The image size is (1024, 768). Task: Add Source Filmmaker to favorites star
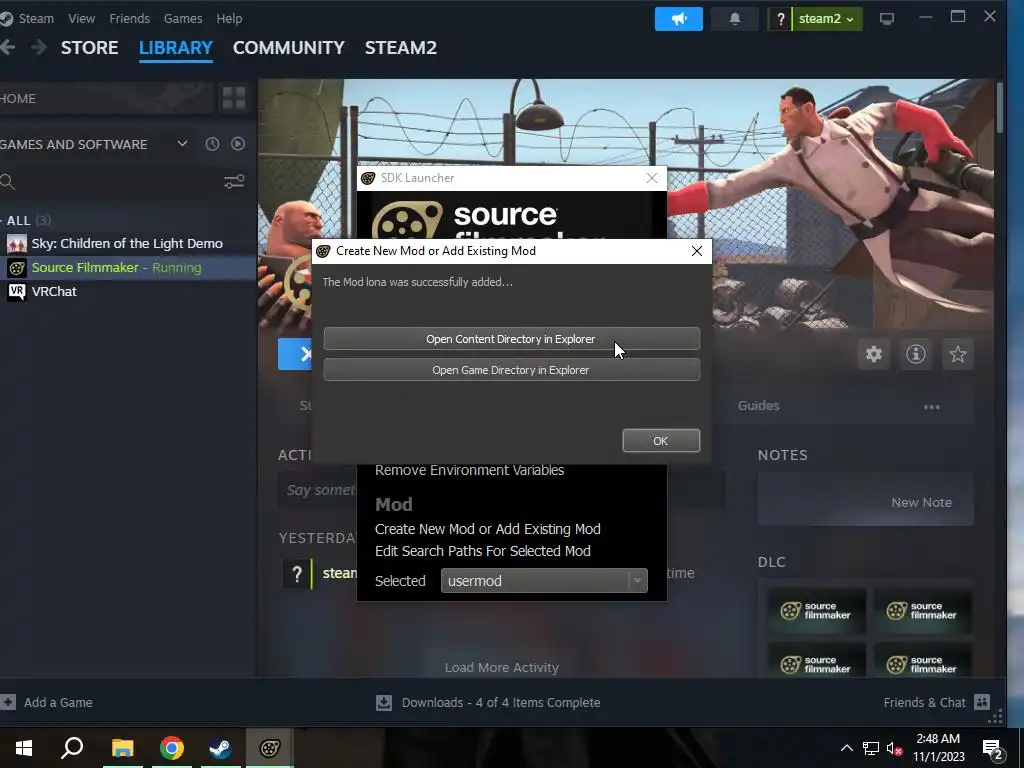[x=957, y=354]
